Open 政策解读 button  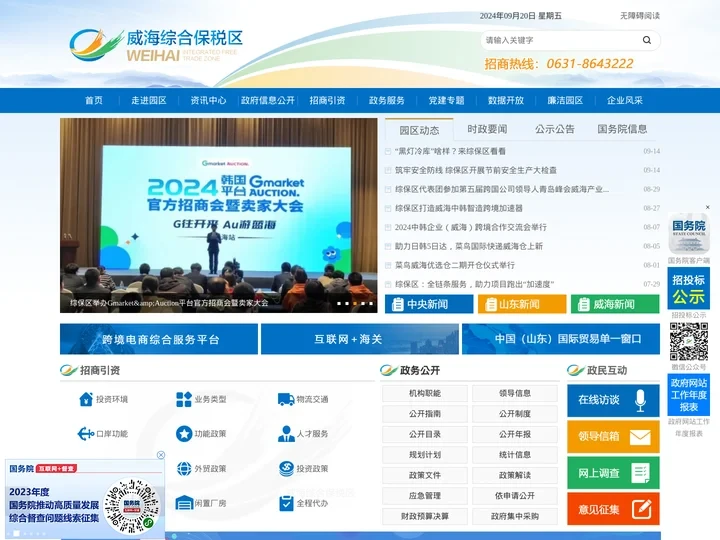[515, 475]
